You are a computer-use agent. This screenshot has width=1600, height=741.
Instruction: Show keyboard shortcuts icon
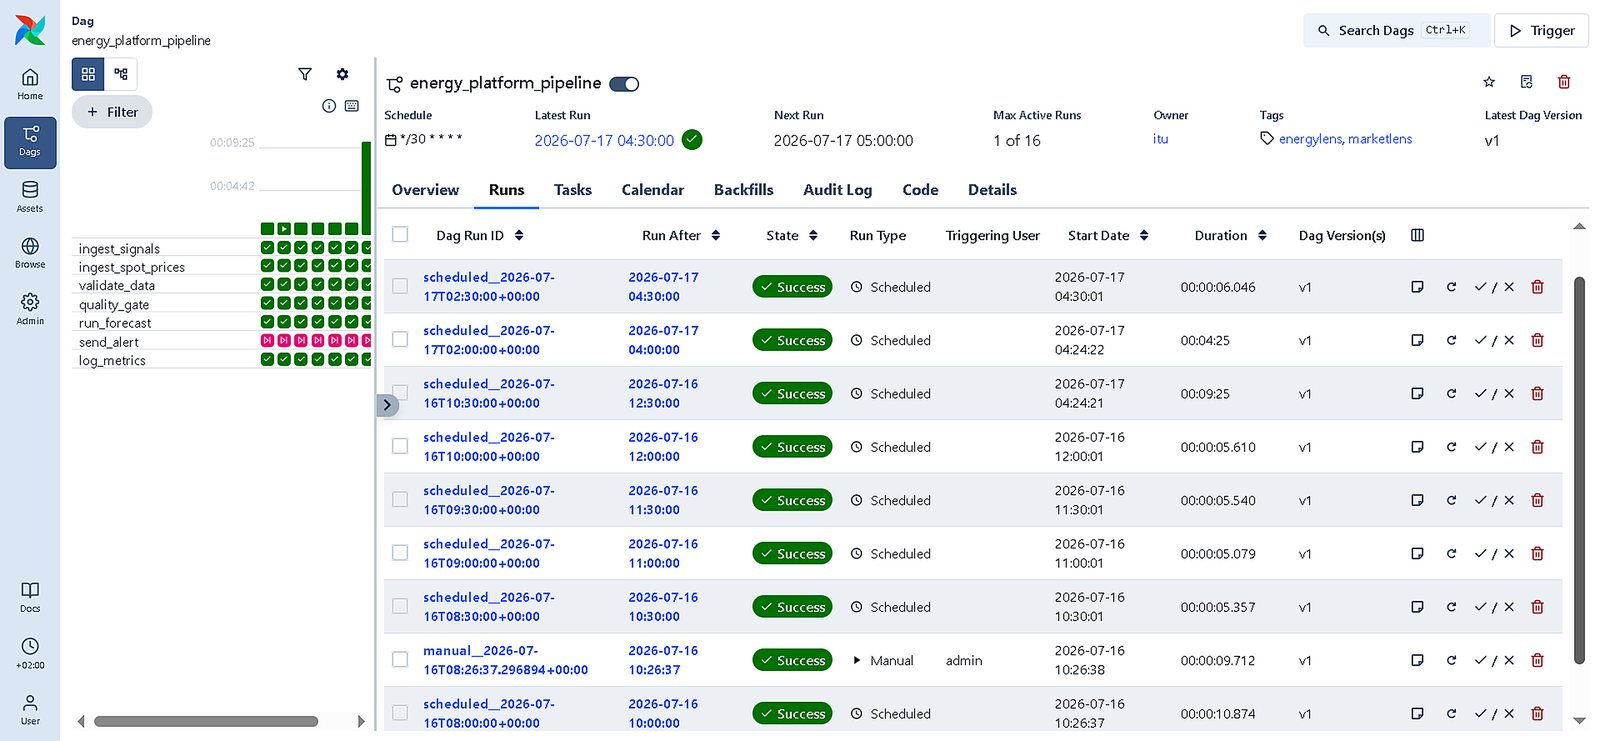[352, 106]
